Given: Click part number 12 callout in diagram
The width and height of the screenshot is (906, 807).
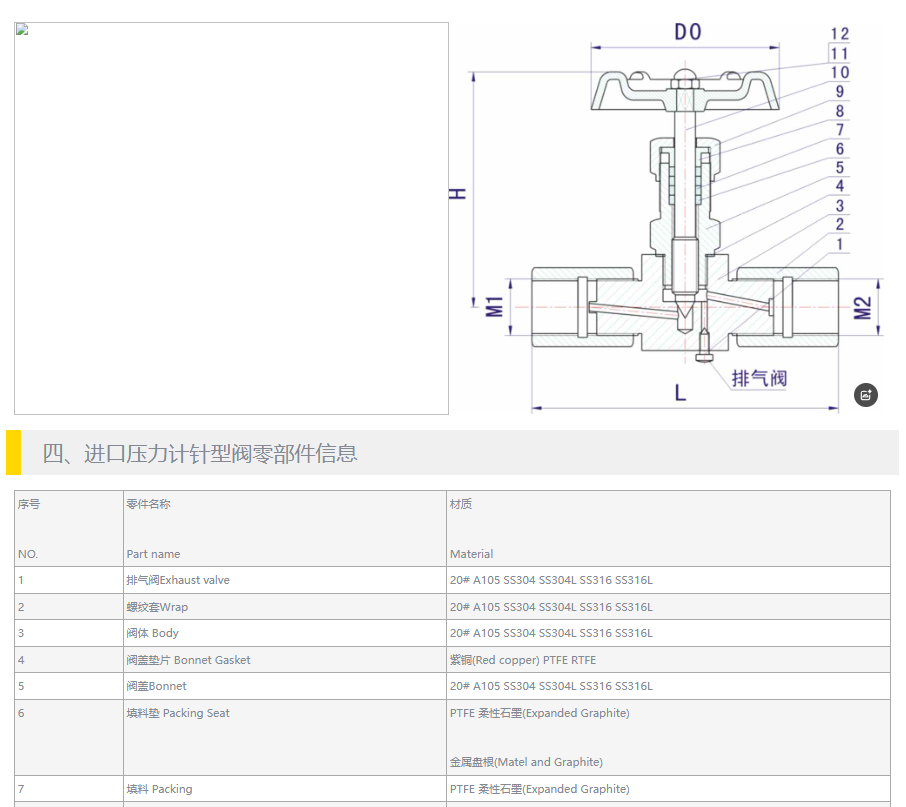Looking at the screenshot, I should click(x=839, y=34).
